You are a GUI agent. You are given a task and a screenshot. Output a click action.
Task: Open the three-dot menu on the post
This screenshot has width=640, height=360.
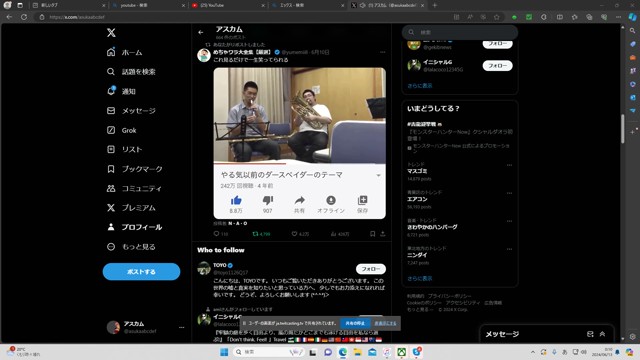[x=382, y=52]
